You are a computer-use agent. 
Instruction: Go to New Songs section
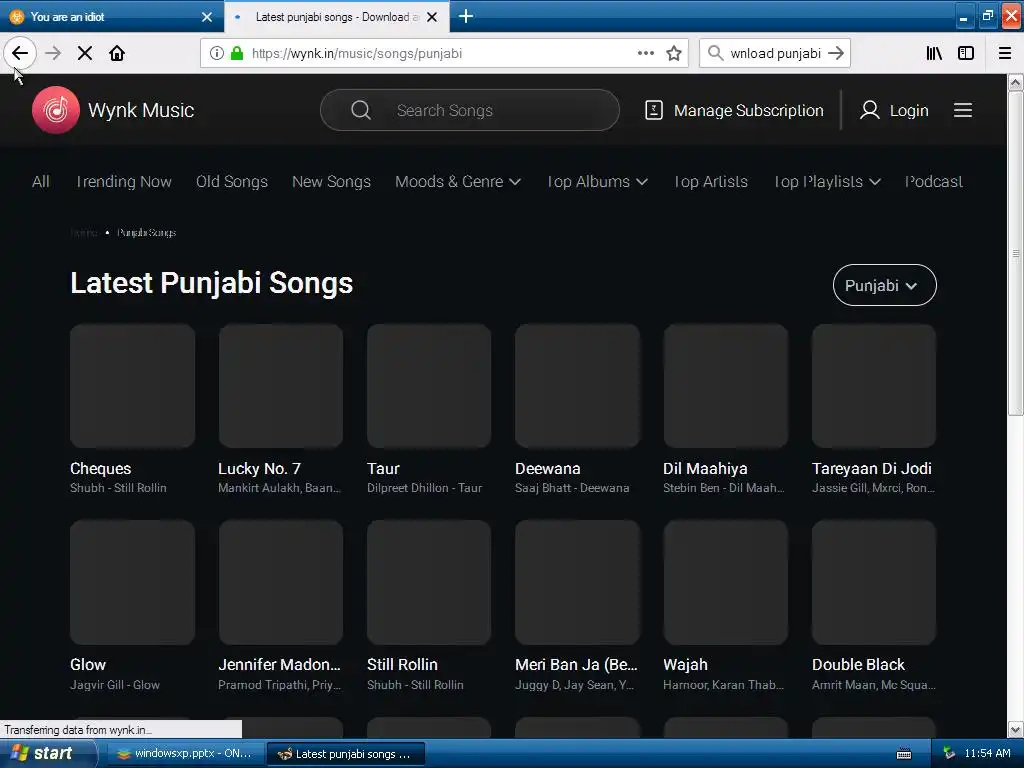click(x=331, y=182)
